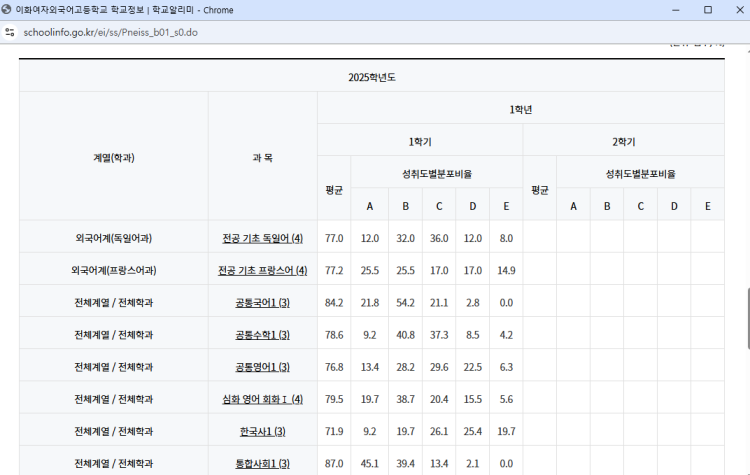This screenshot has width=750, height=475.
Task: Click the 1학기 column header
Action: 420,141
